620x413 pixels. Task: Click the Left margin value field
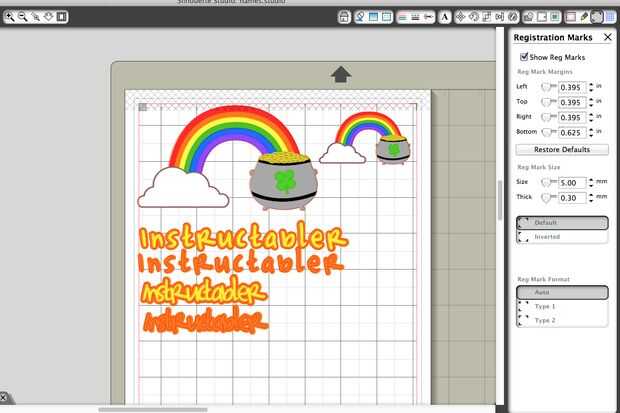pyautogui.click(x=572, y=87)
